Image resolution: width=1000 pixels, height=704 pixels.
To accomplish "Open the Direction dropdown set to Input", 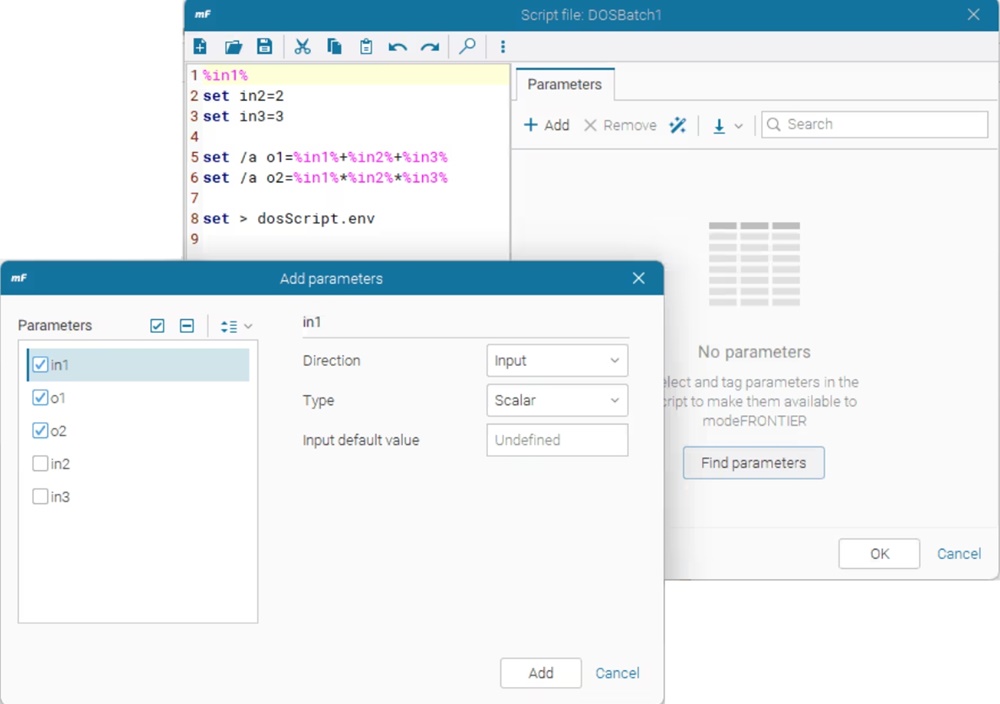I will (x=557, y=360).
